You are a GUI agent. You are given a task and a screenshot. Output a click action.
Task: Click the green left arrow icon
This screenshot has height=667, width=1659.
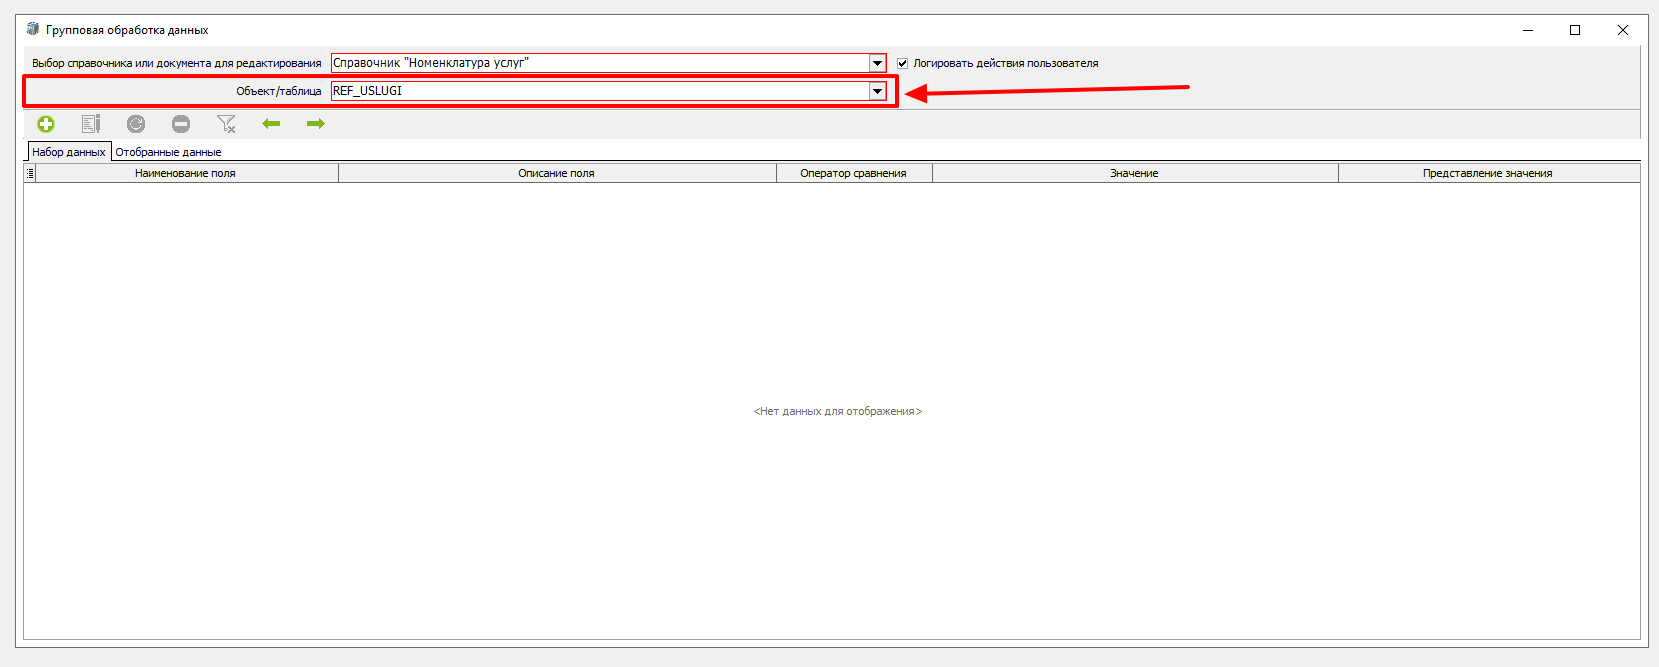(x=271, y=124)
